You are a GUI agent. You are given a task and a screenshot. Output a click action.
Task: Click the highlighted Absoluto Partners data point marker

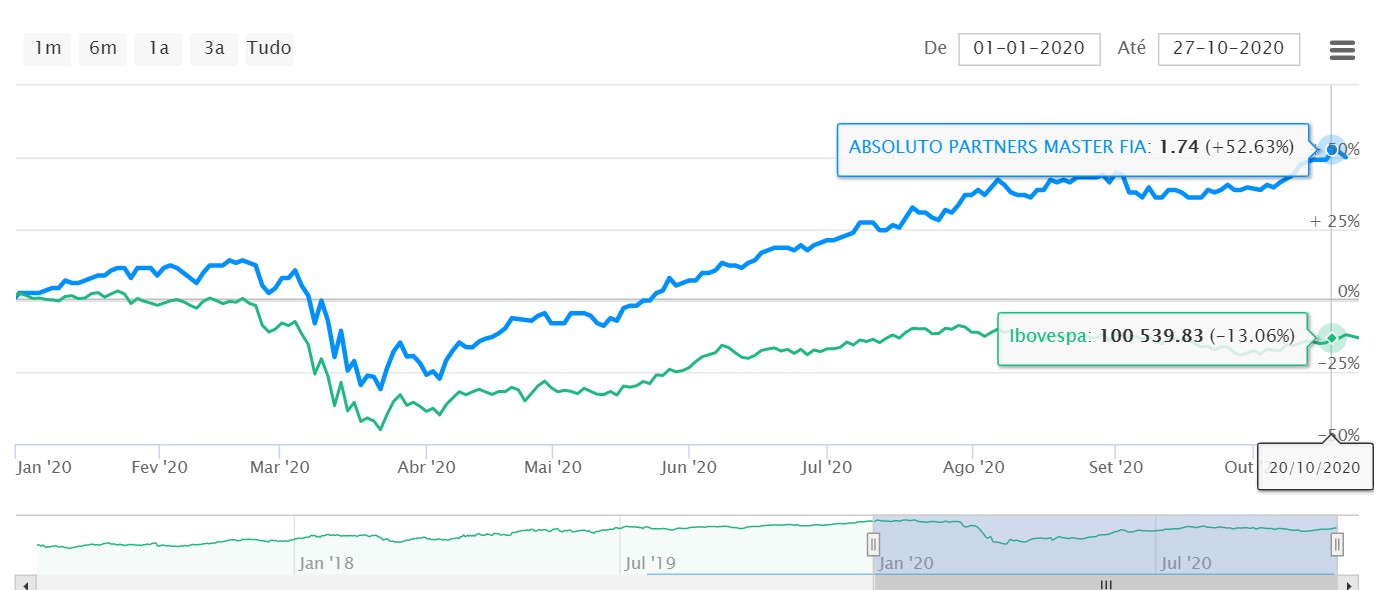pyautogui.click(x=1331, y=150)
